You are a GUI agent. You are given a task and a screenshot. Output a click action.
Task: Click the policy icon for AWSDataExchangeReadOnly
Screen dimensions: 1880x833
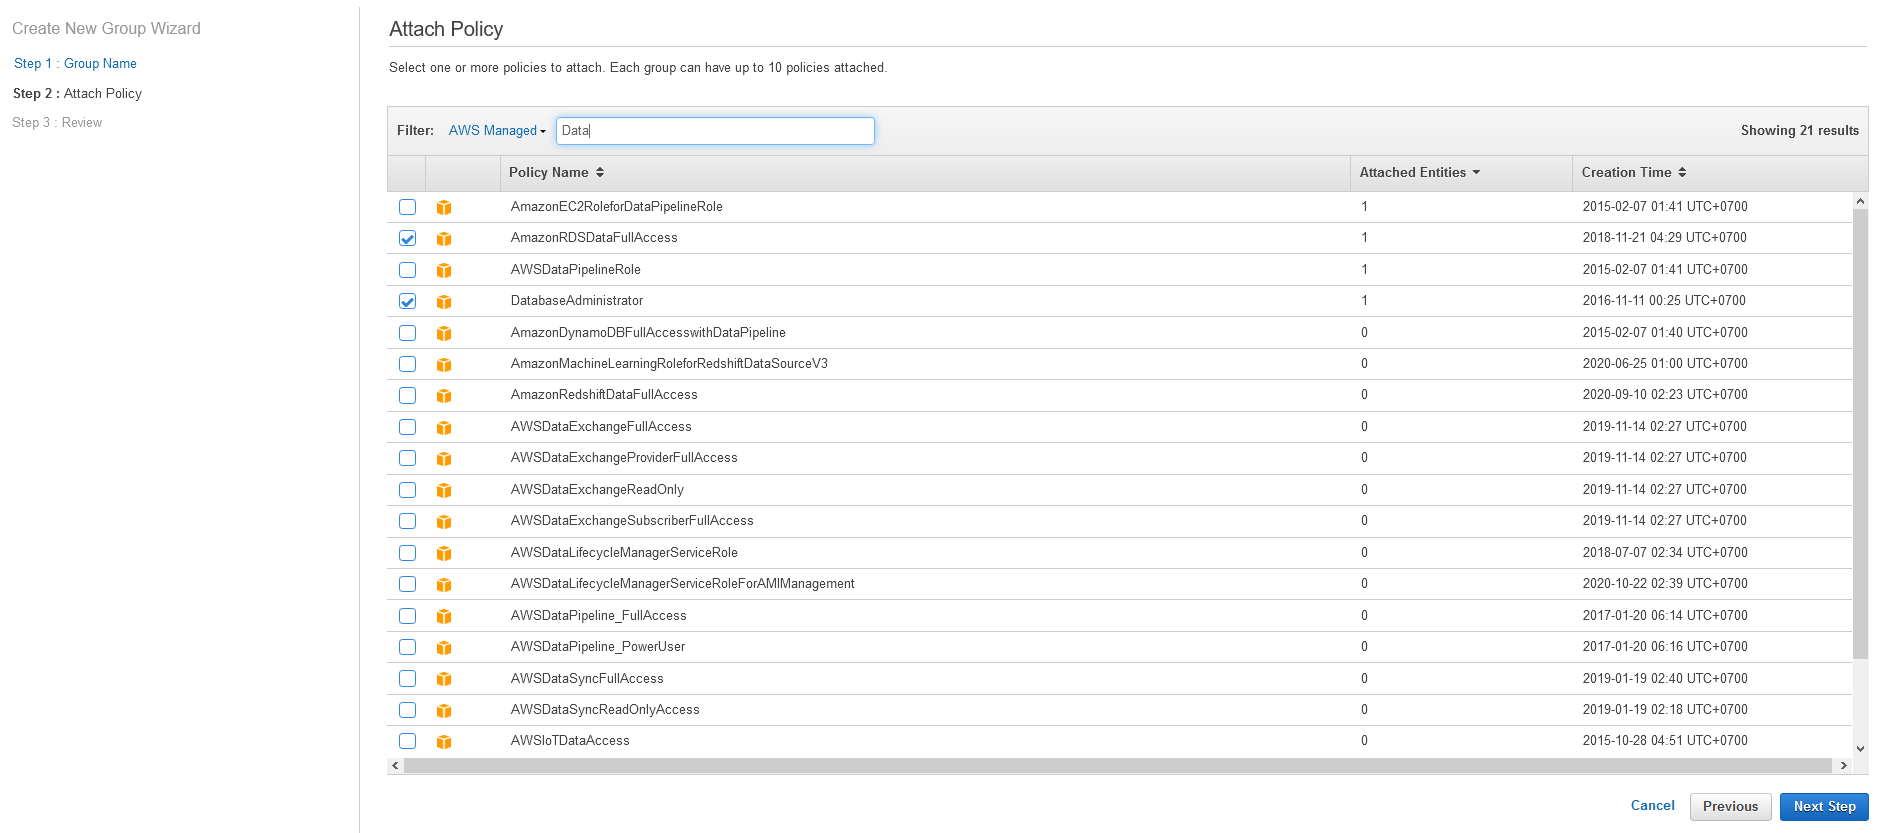point(444,490)
